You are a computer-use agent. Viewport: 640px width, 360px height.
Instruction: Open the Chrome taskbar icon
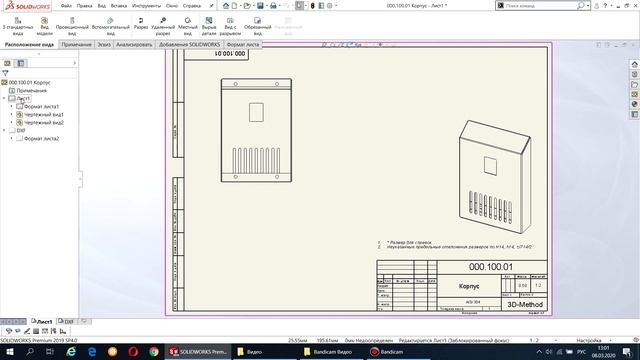(154, 352)
